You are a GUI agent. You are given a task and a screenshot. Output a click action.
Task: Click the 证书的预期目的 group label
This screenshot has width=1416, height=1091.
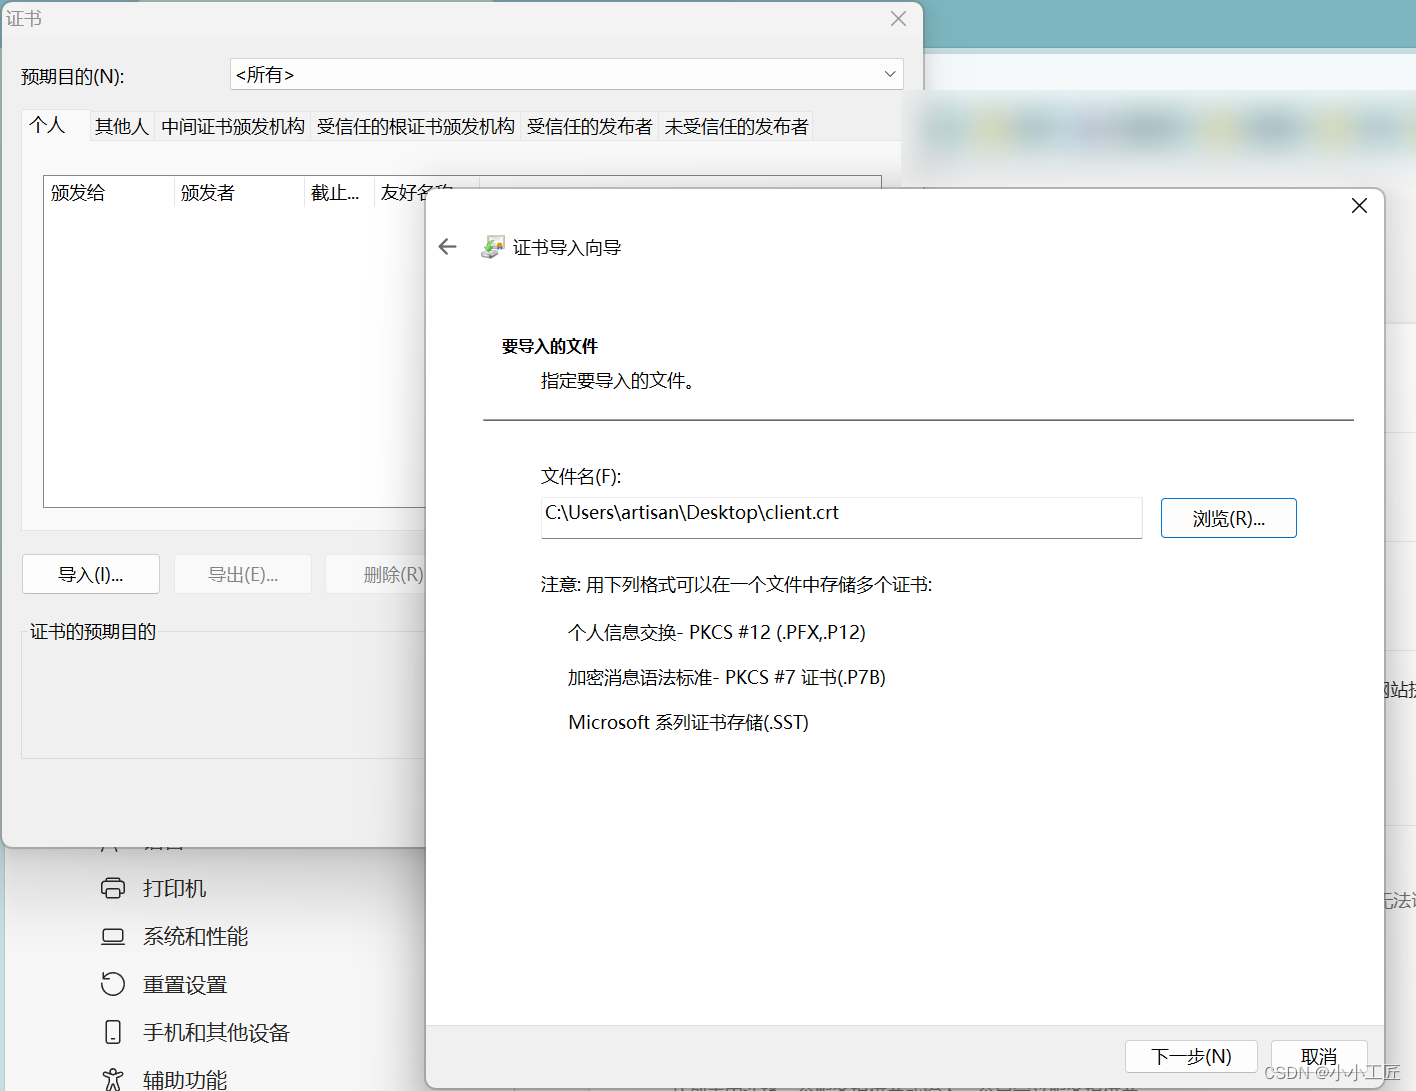[x=93, y=631]
